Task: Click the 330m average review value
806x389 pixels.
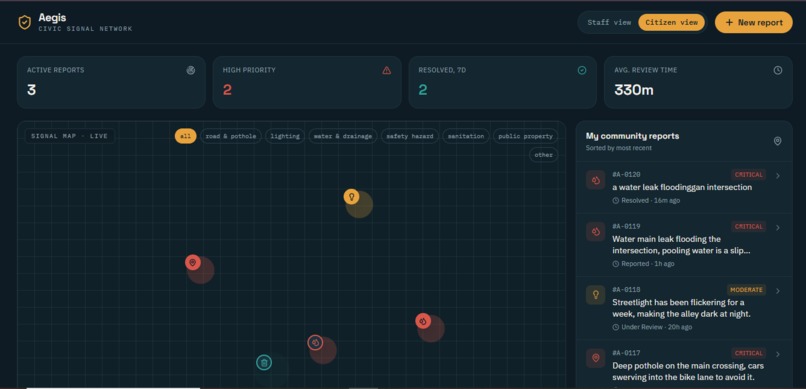Action: coord(634,90)
